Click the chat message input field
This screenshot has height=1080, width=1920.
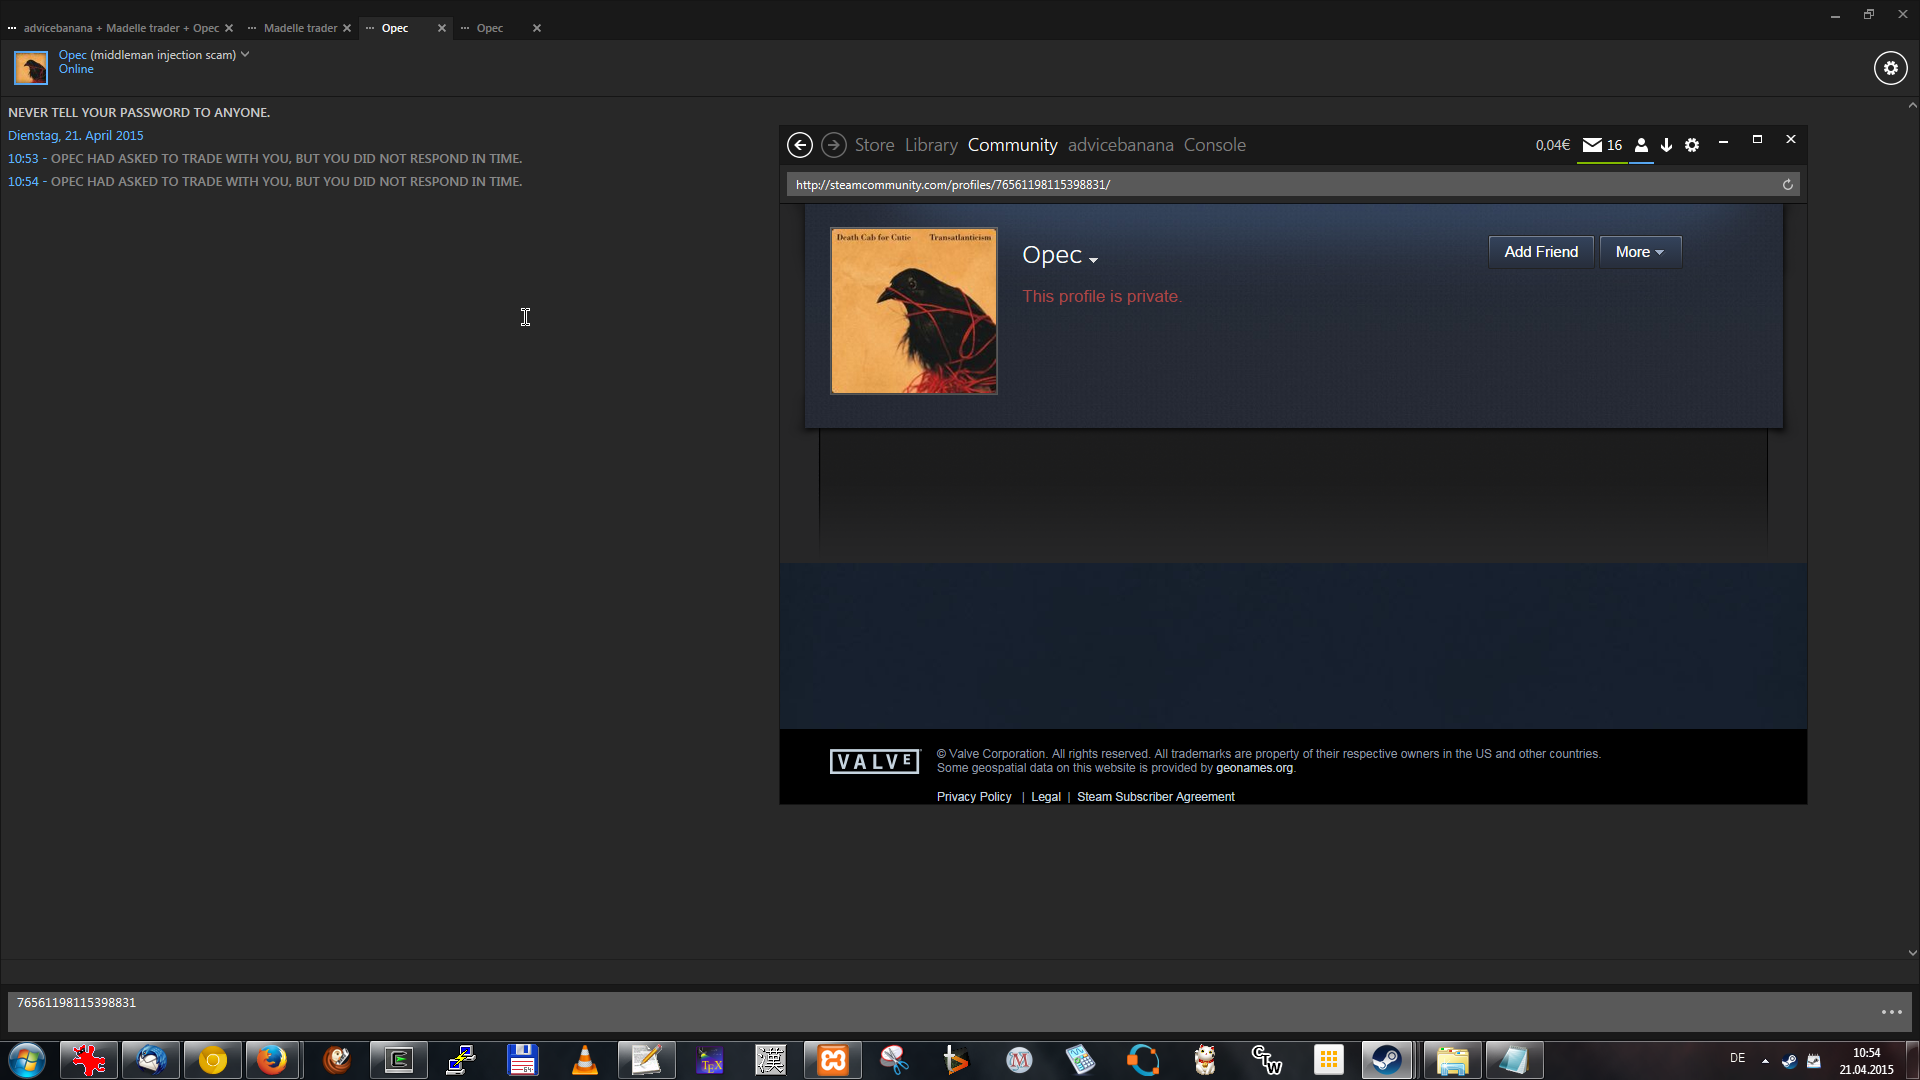900,1010
